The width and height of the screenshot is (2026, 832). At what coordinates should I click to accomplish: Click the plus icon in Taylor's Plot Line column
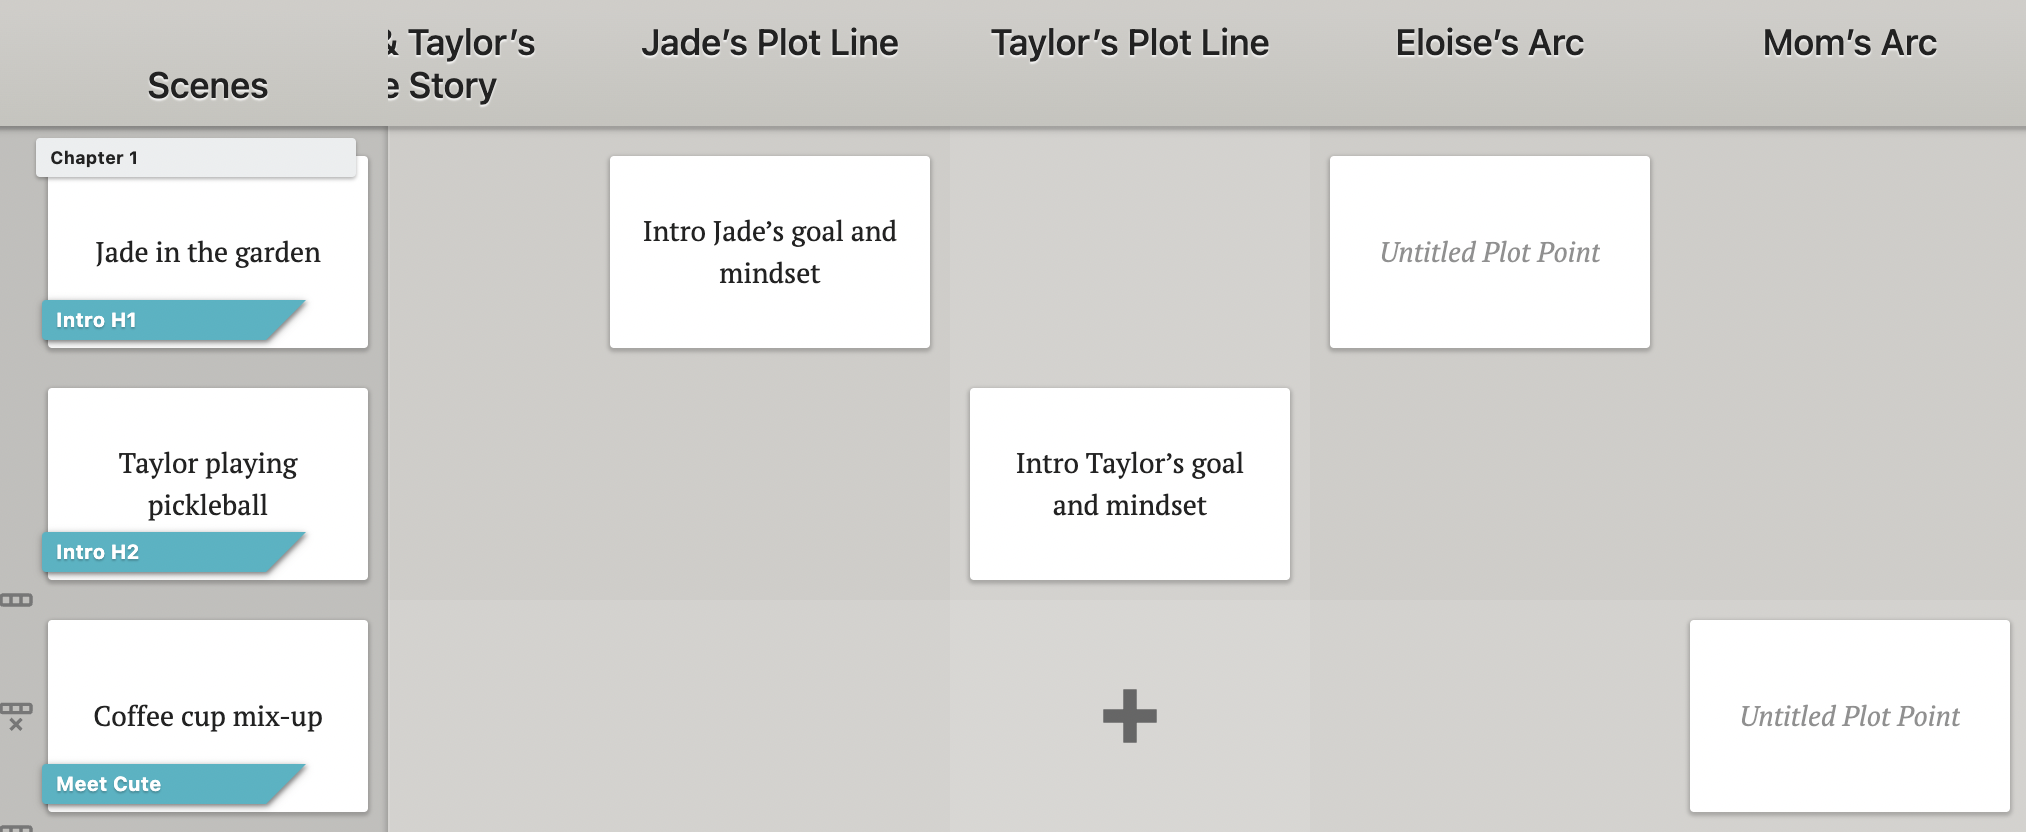click(x=1129, y=716)
